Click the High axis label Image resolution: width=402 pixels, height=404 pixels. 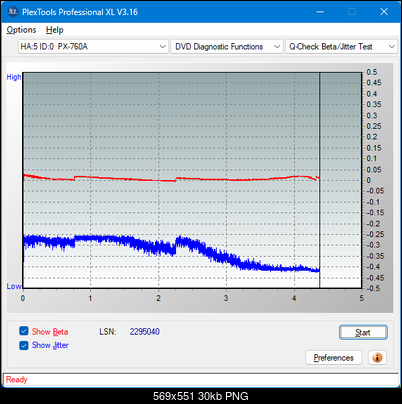click(14, 77)
